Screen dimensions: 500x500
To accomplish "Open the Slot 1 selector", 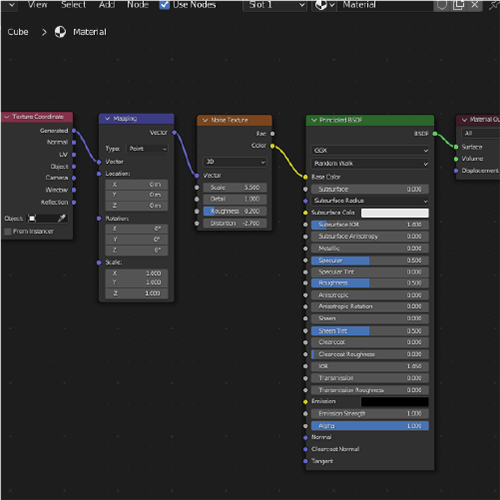I will click(x=275, y=5).
